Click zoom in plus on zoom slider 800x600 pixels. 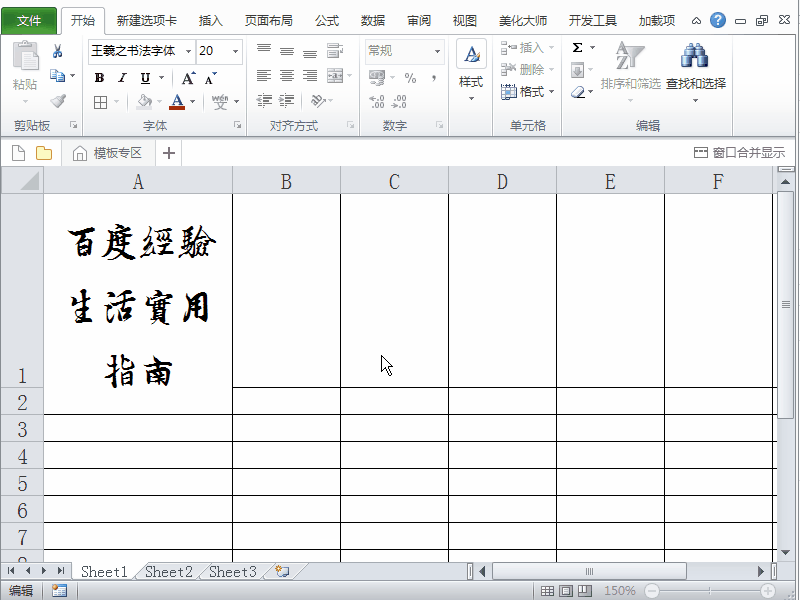click(x=768, y=591)
